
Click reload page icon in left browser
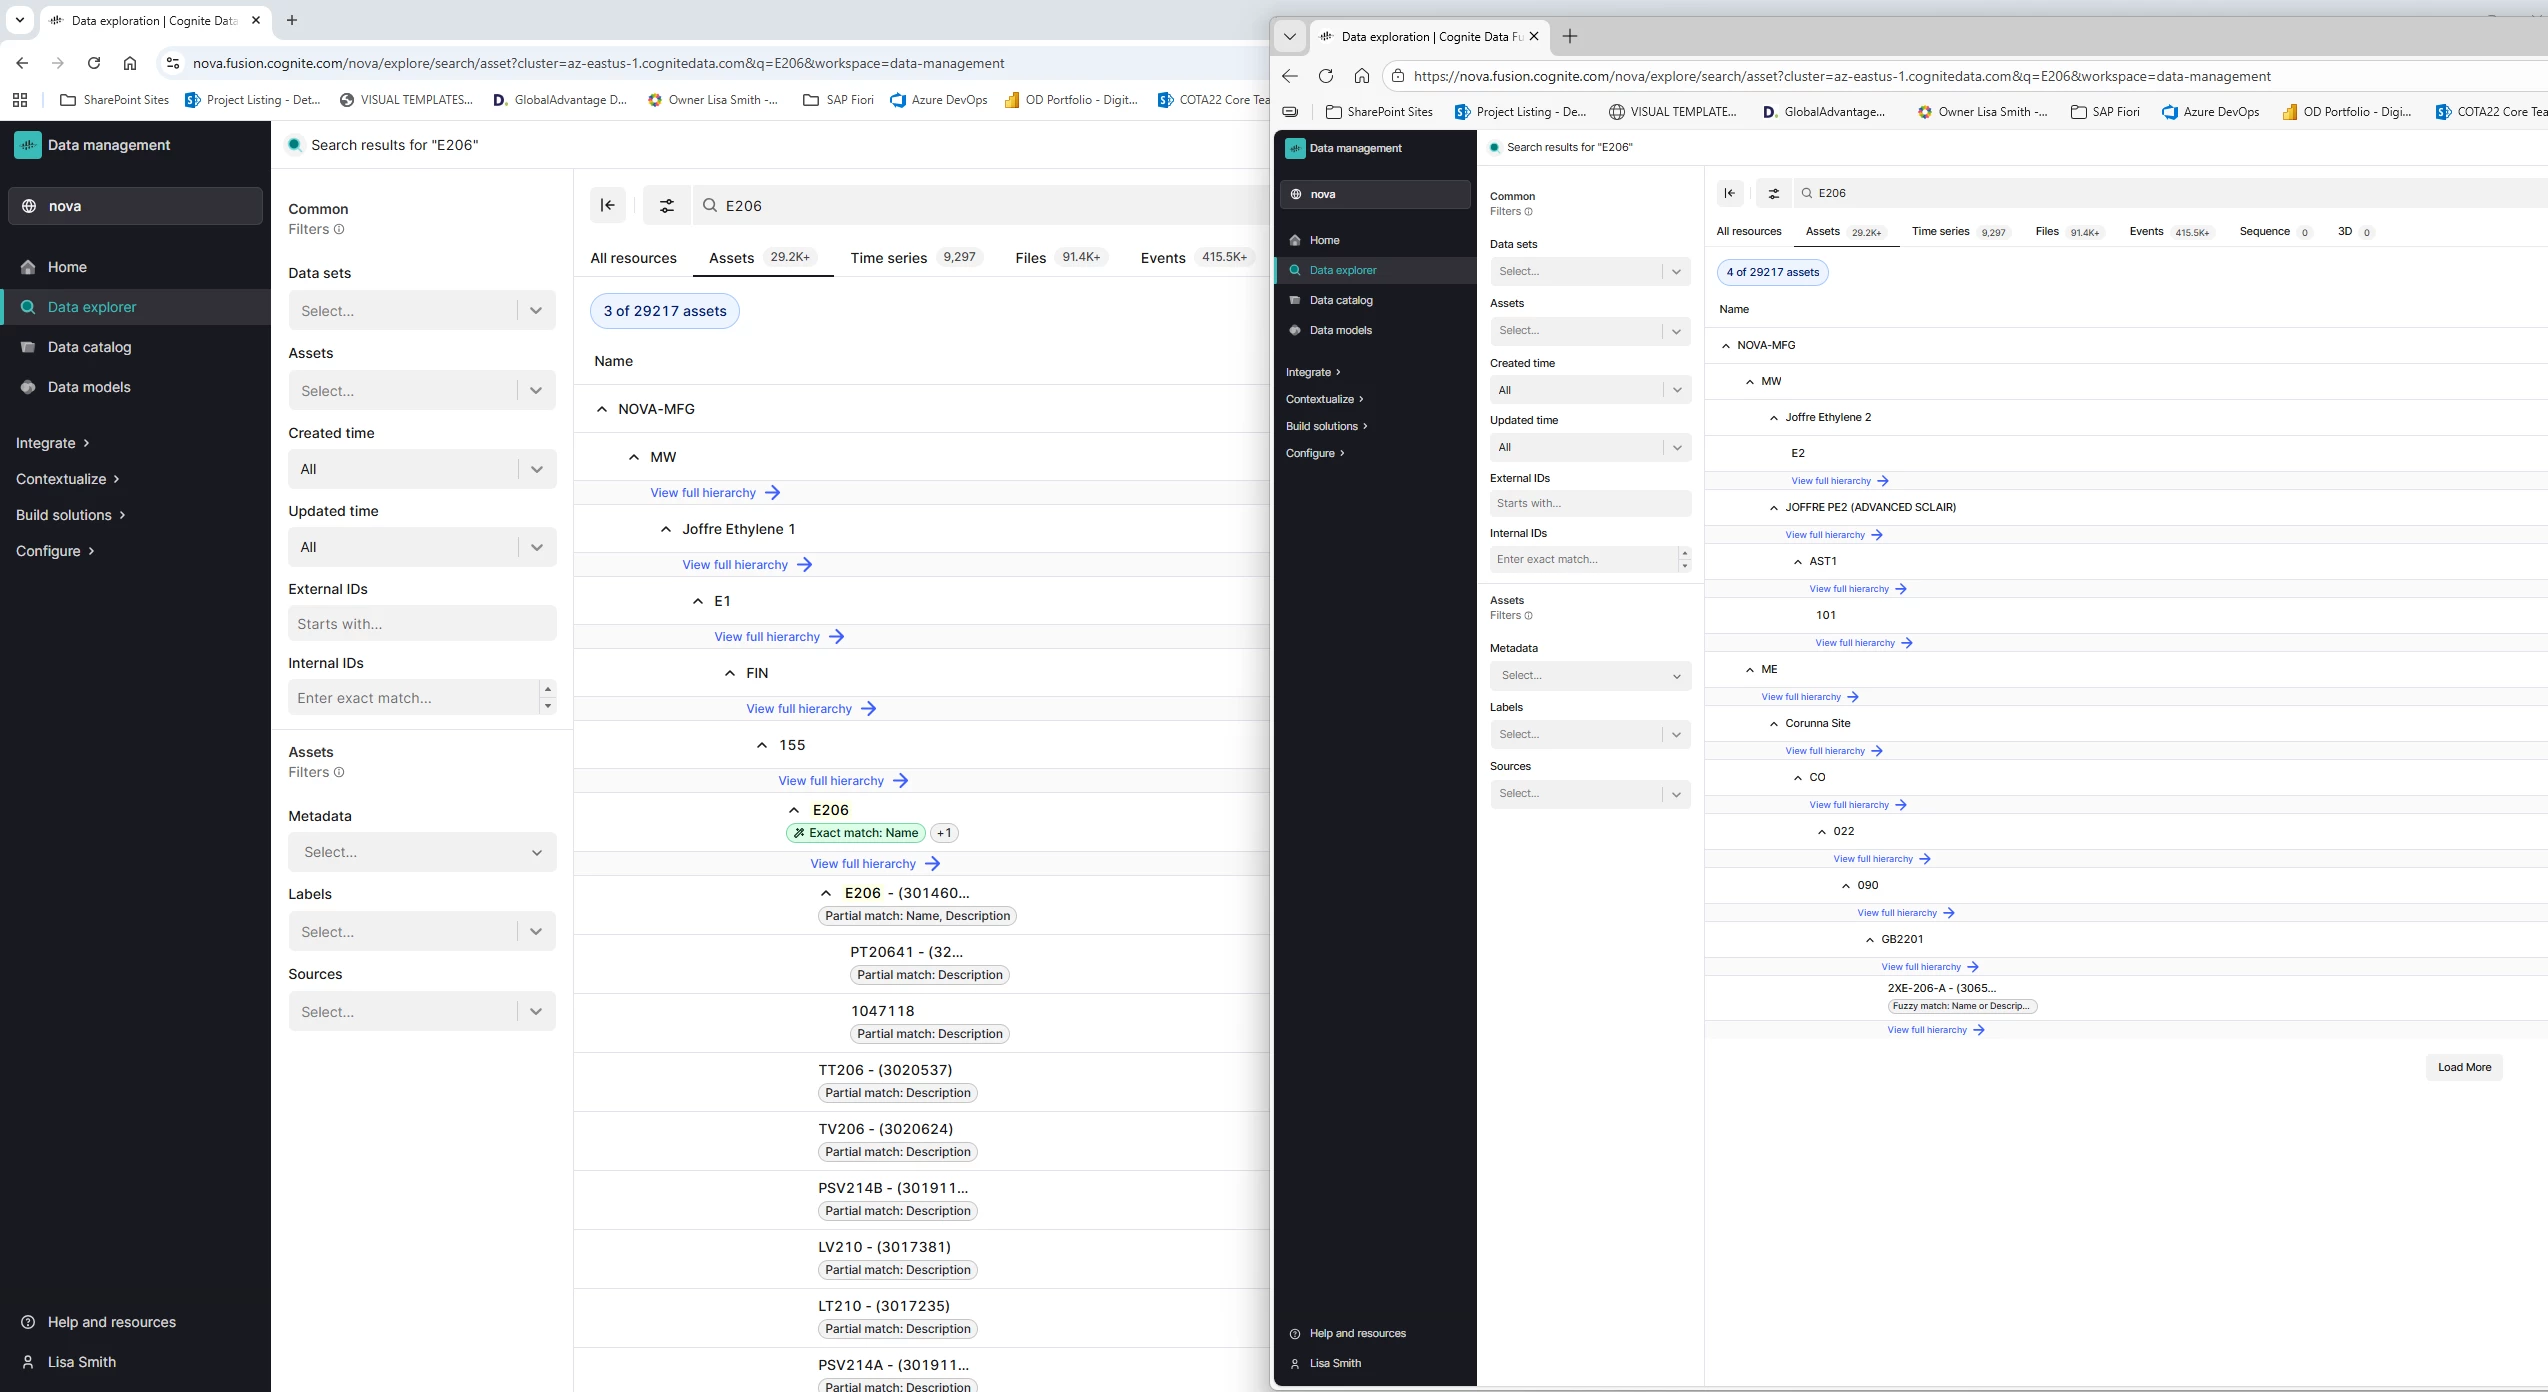click(94, 63)
